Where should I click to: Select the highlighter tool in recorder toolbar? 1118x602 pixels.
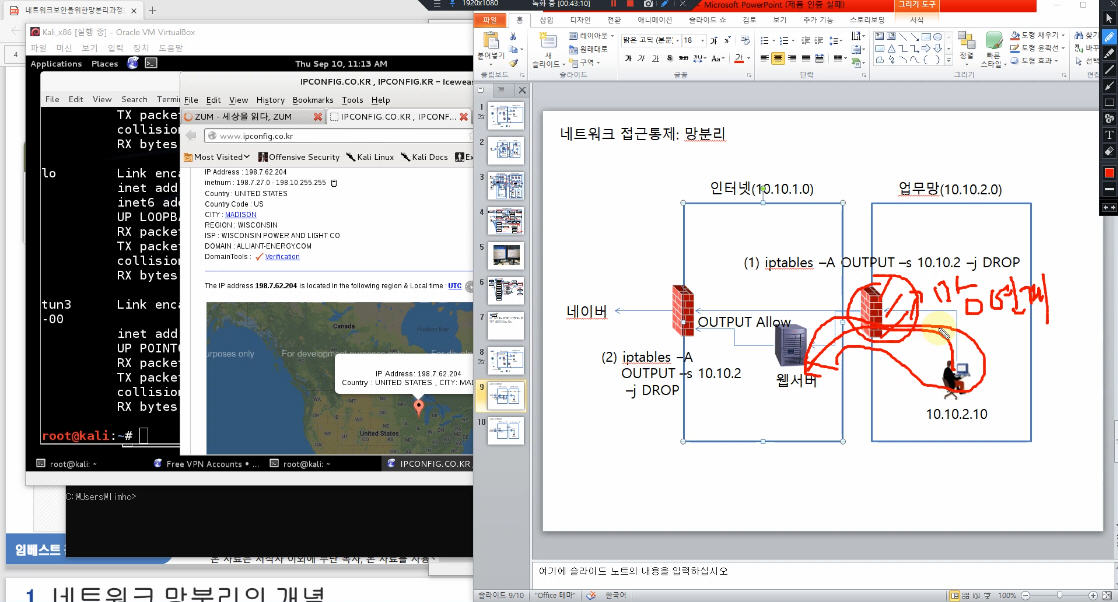1109,53
